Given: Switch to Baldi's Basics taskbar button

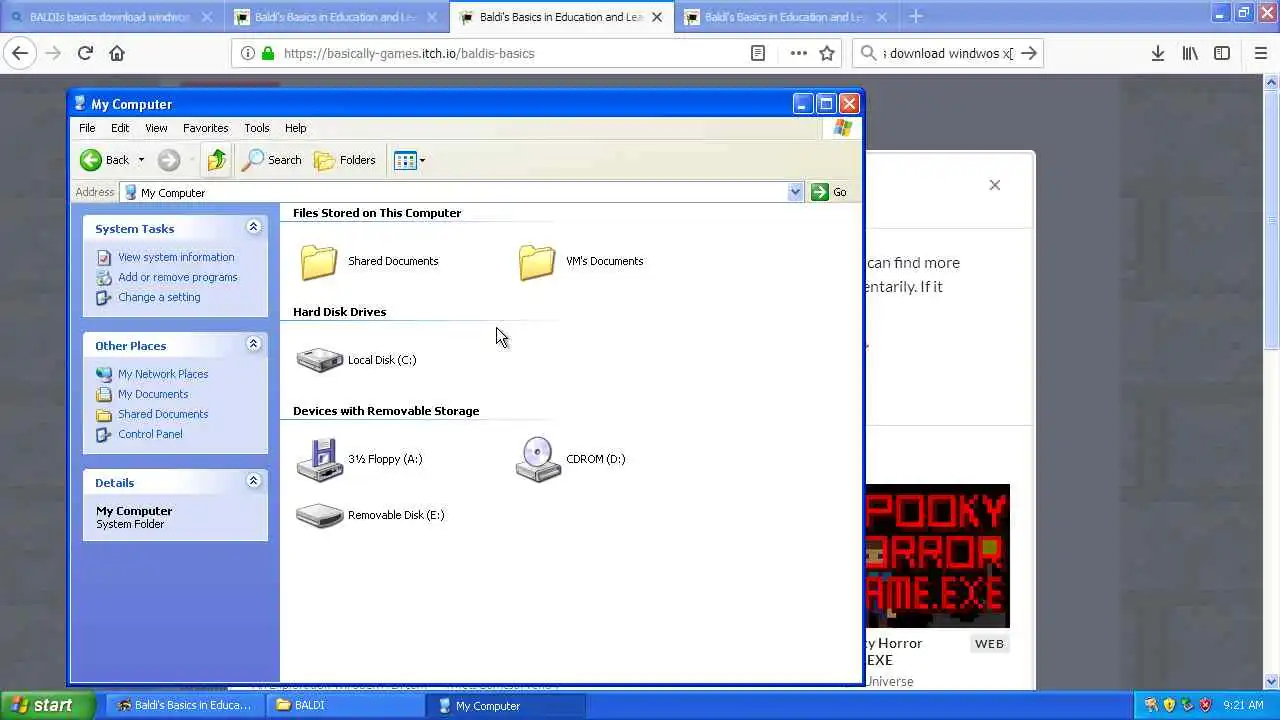Looking at the screenshot, I should pyautogui.click(x=186, y=705).
